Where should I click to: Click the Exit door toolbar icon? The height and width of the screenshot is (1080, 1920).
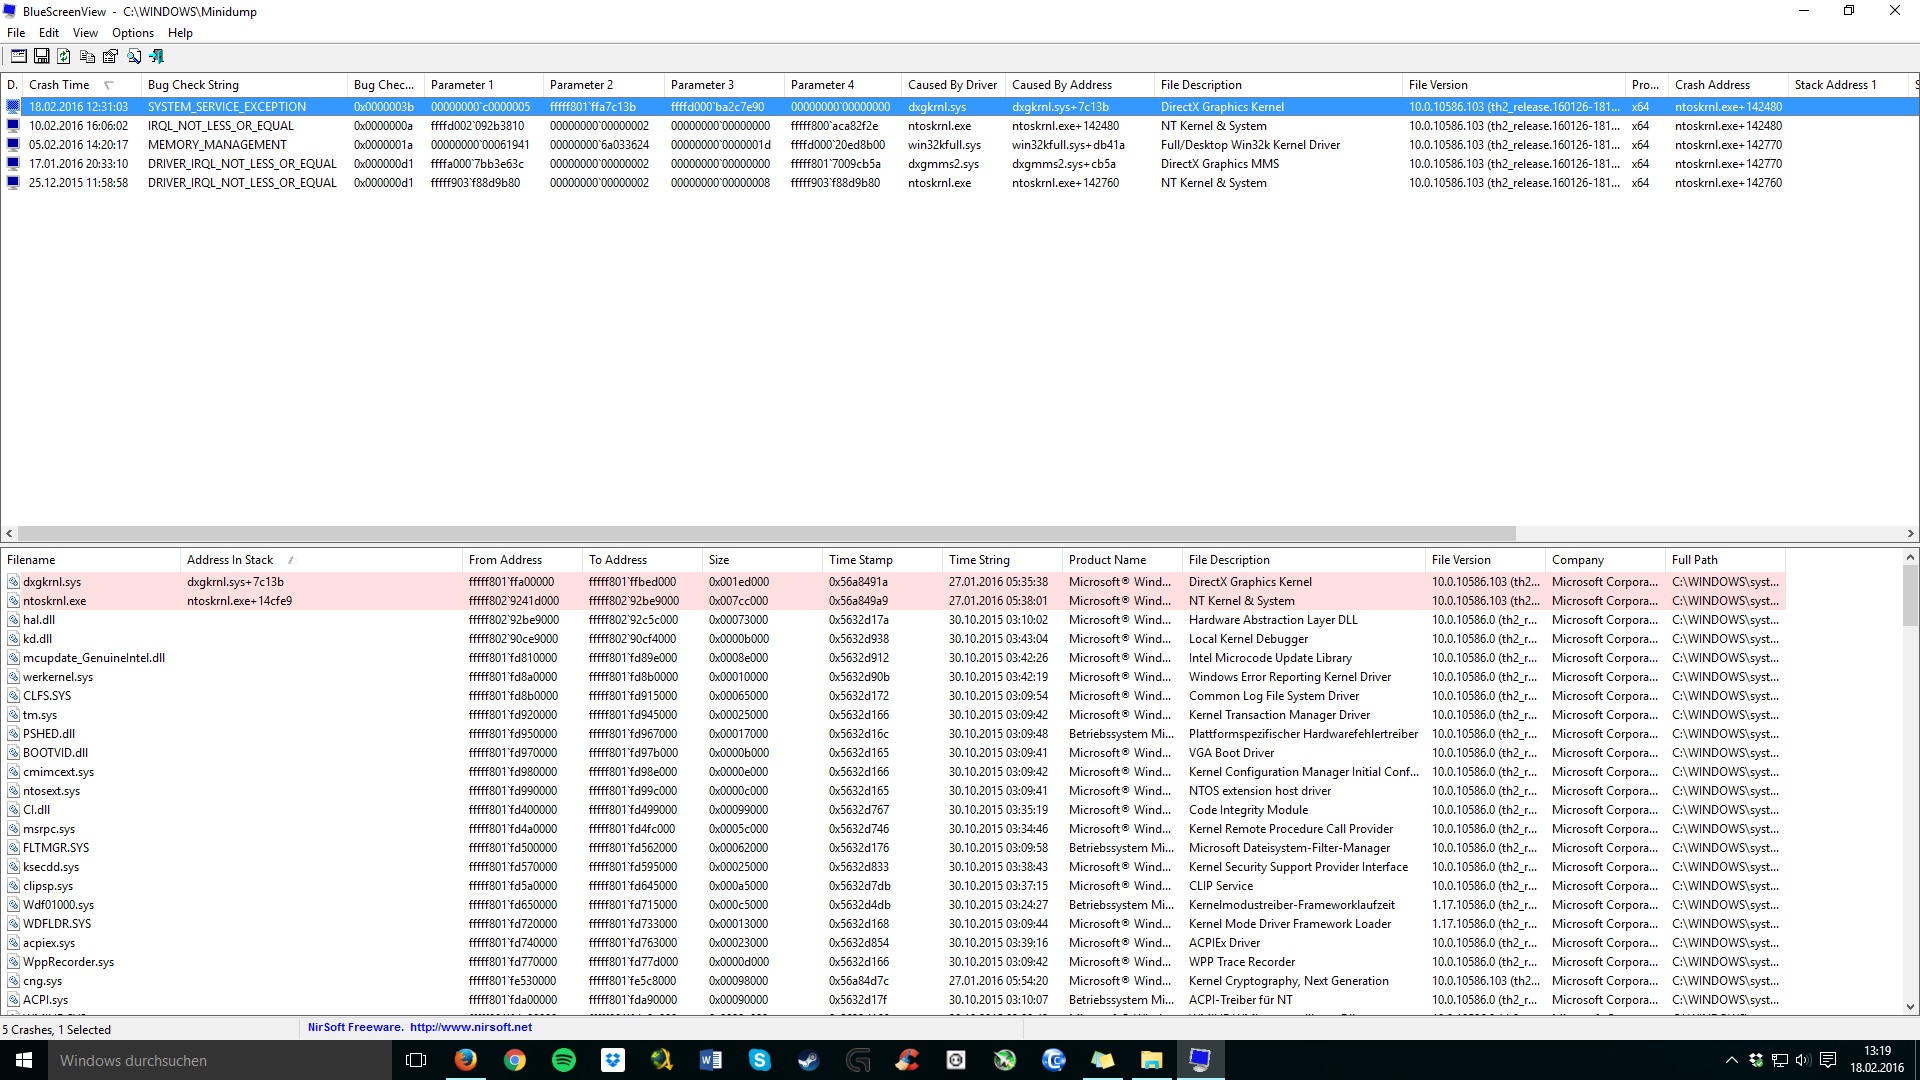pyautogui.click(x=157, y=57)
